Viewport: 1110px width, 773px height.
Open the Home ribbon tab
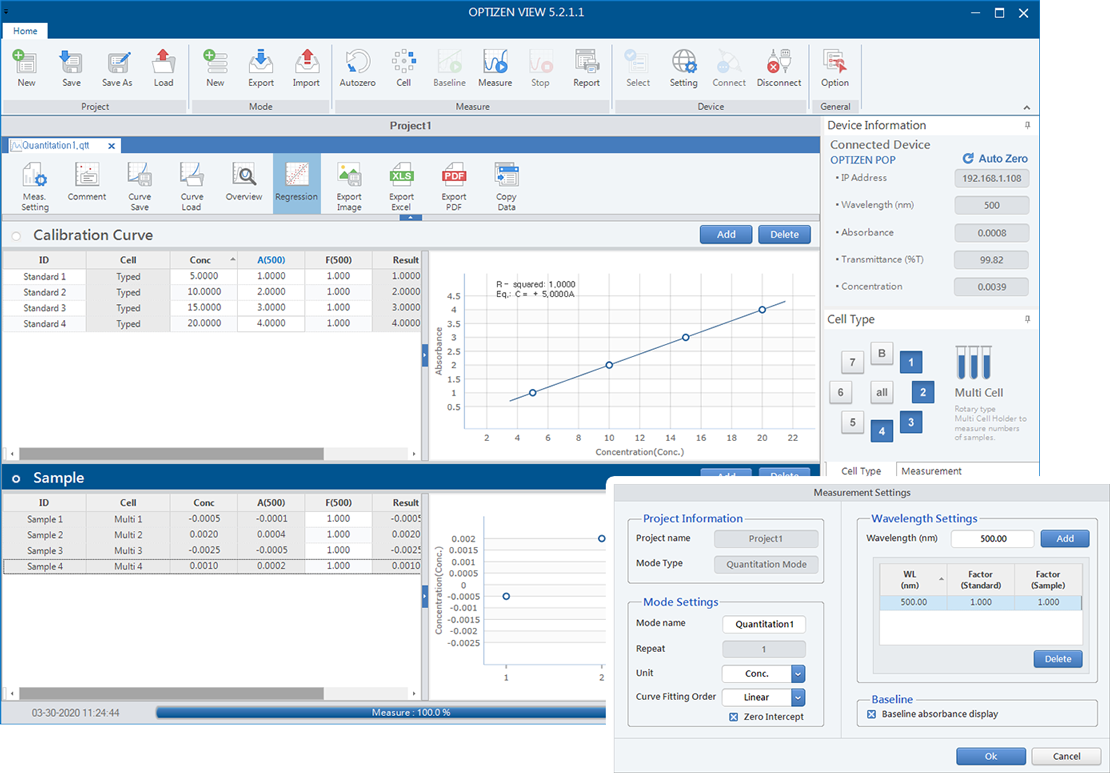point(25,31)
